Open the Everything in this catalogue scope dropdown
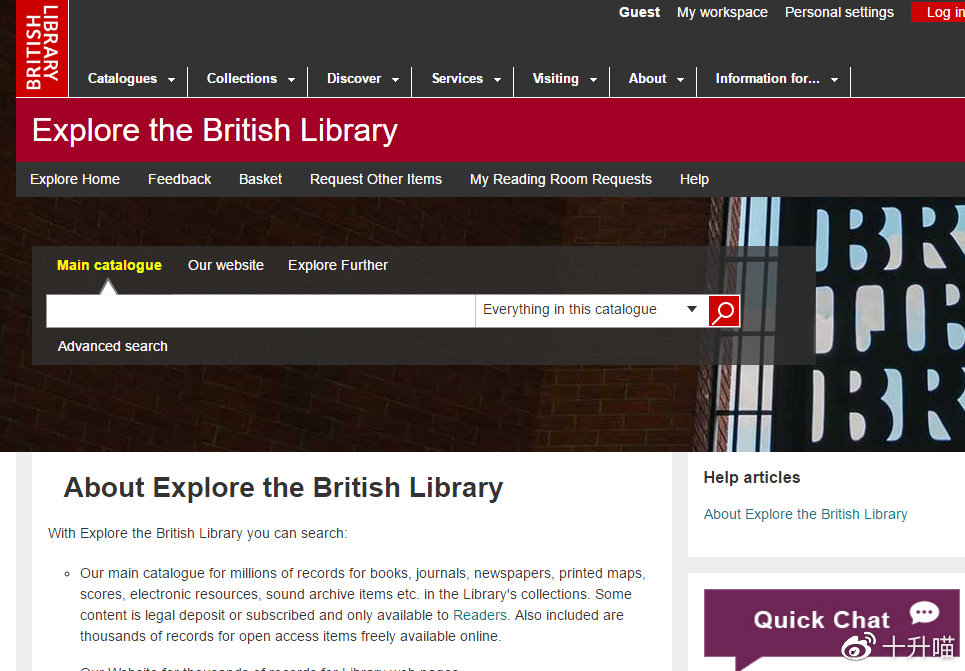This screenshot has width=965, height=671. click(x=591, y=310)
